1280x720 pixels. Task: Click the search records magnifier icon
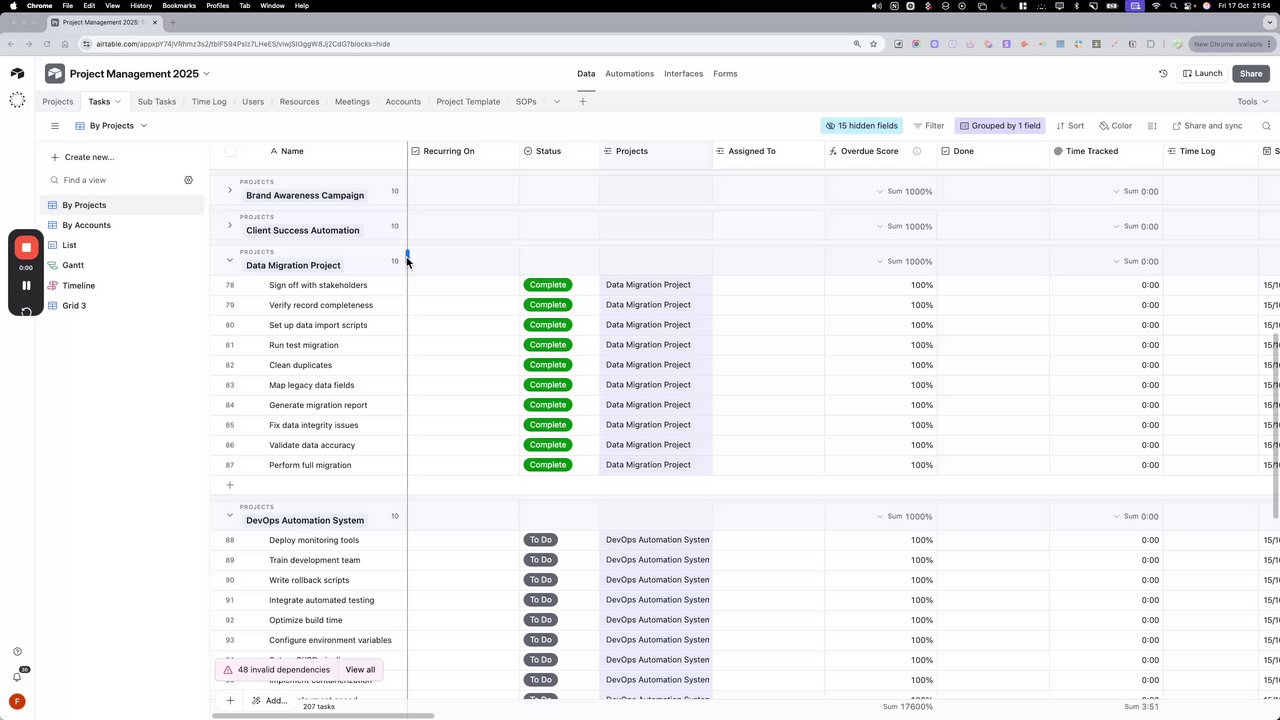pos(1266,126)
